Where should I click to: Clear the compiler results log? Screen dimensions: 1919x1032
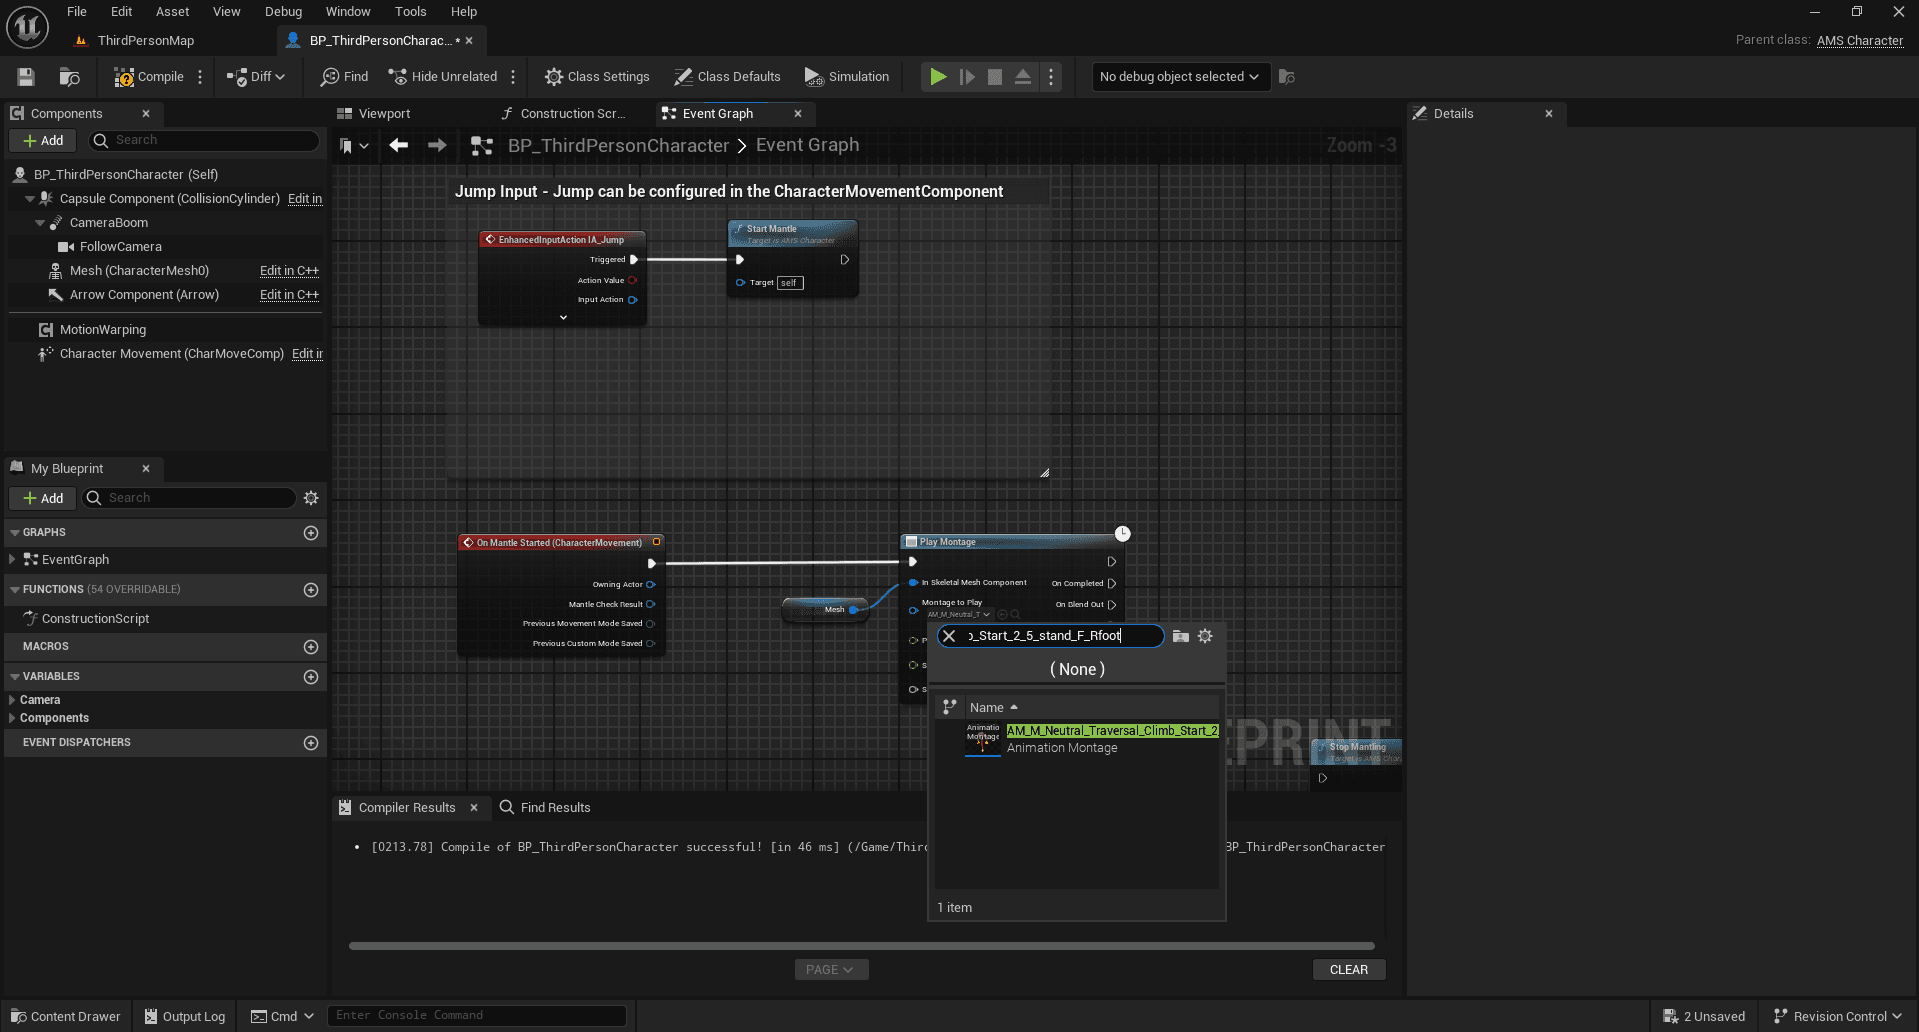1348,970
